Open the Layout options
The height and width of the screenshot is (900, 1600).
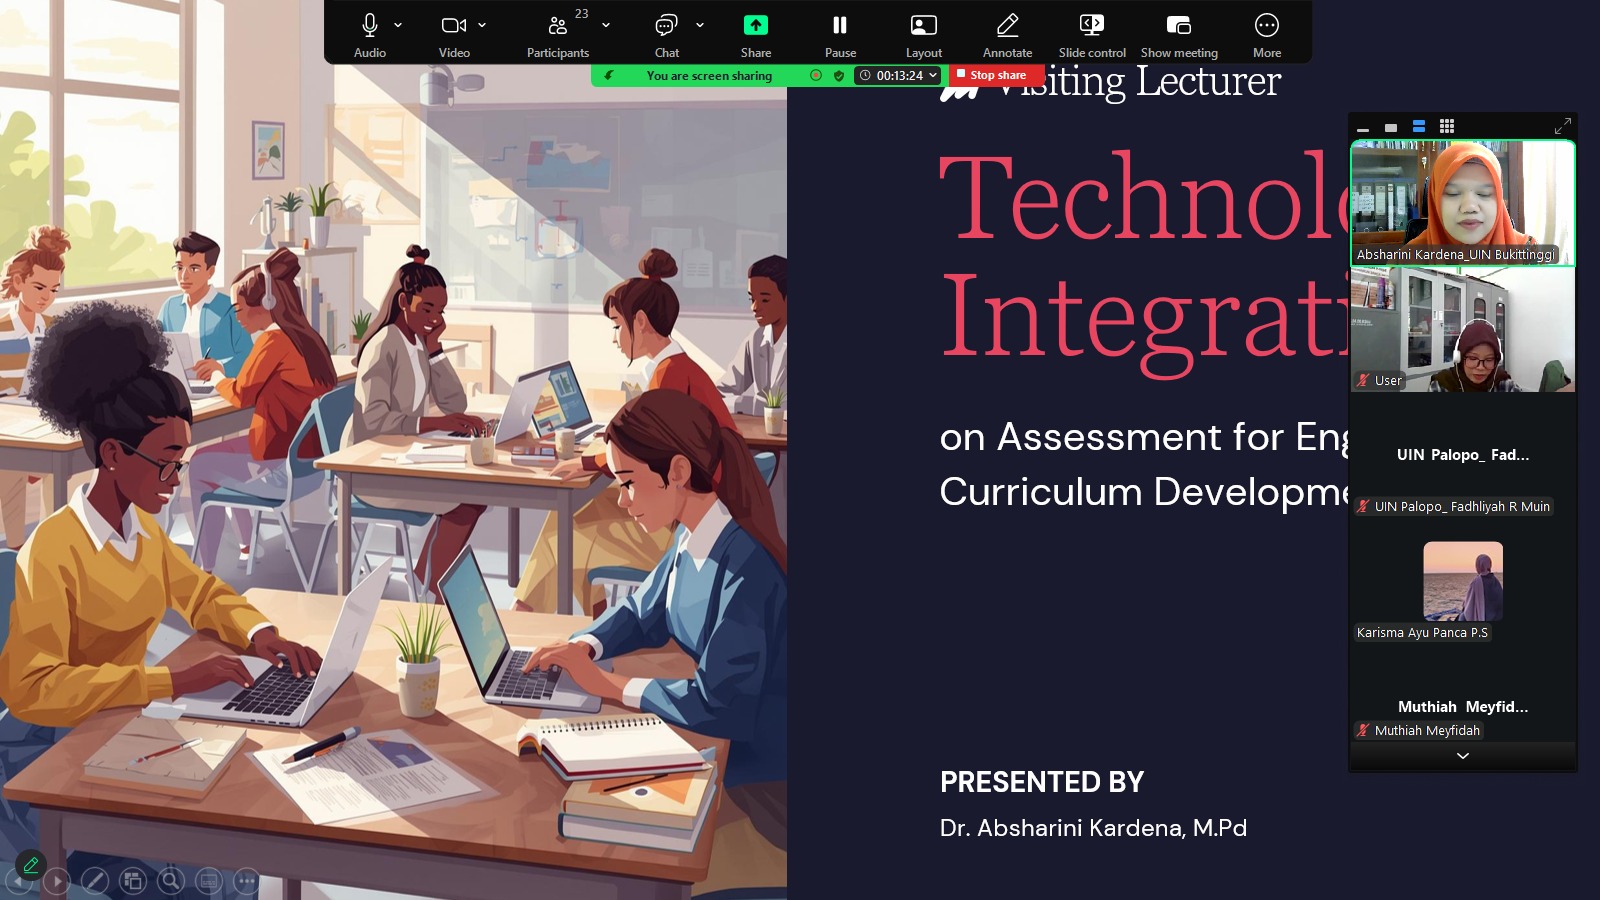pos(923,35)
